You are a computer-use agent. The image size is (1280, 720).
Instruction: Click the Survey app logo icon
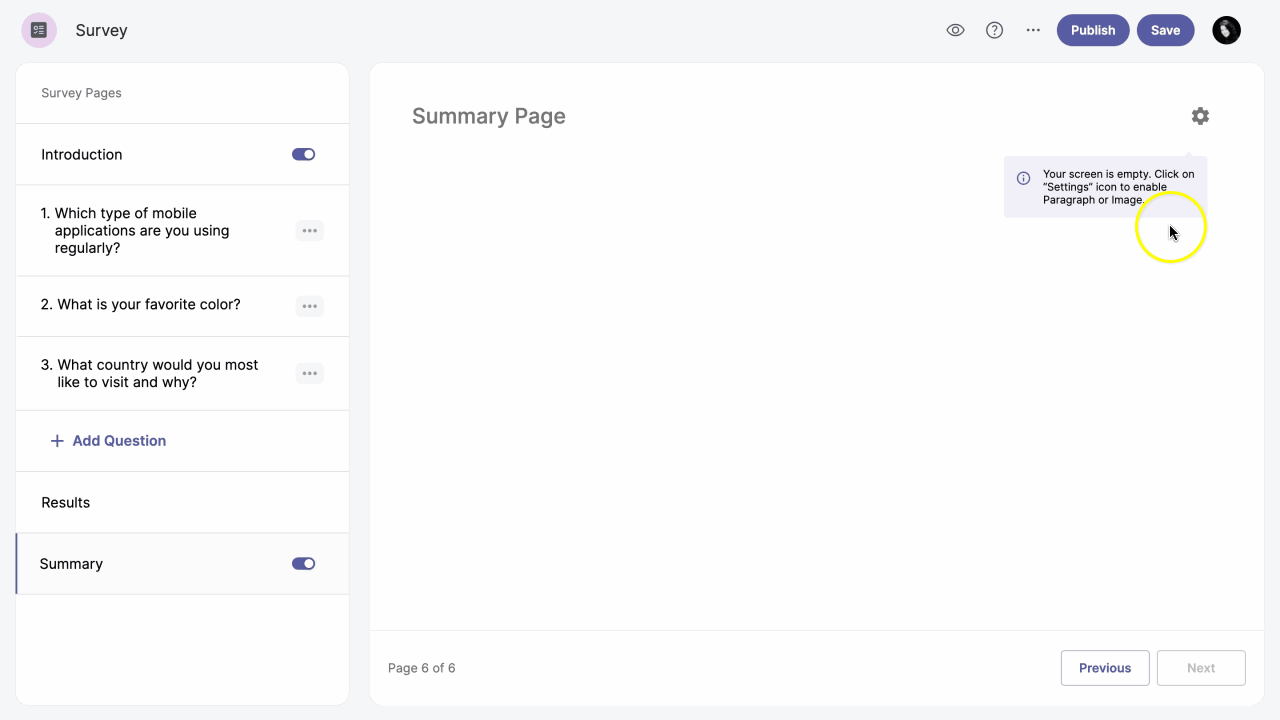point(39,30)
